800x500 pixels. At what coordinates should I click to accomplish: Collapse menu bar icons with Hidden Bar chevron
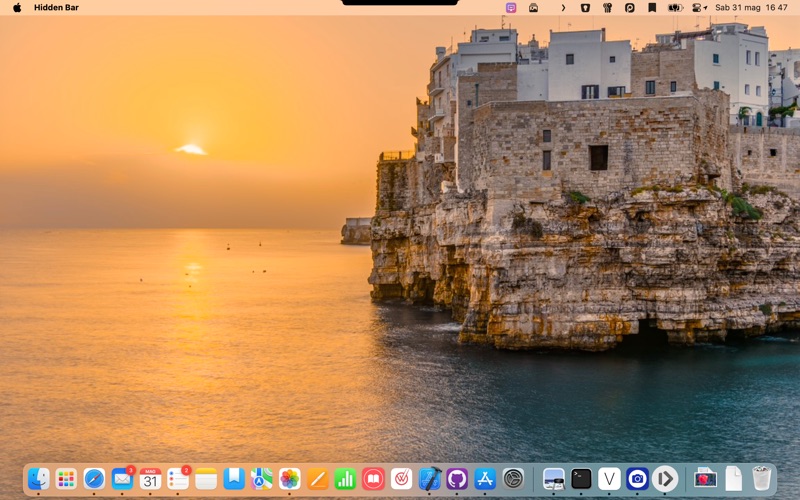tap(563, 7)
